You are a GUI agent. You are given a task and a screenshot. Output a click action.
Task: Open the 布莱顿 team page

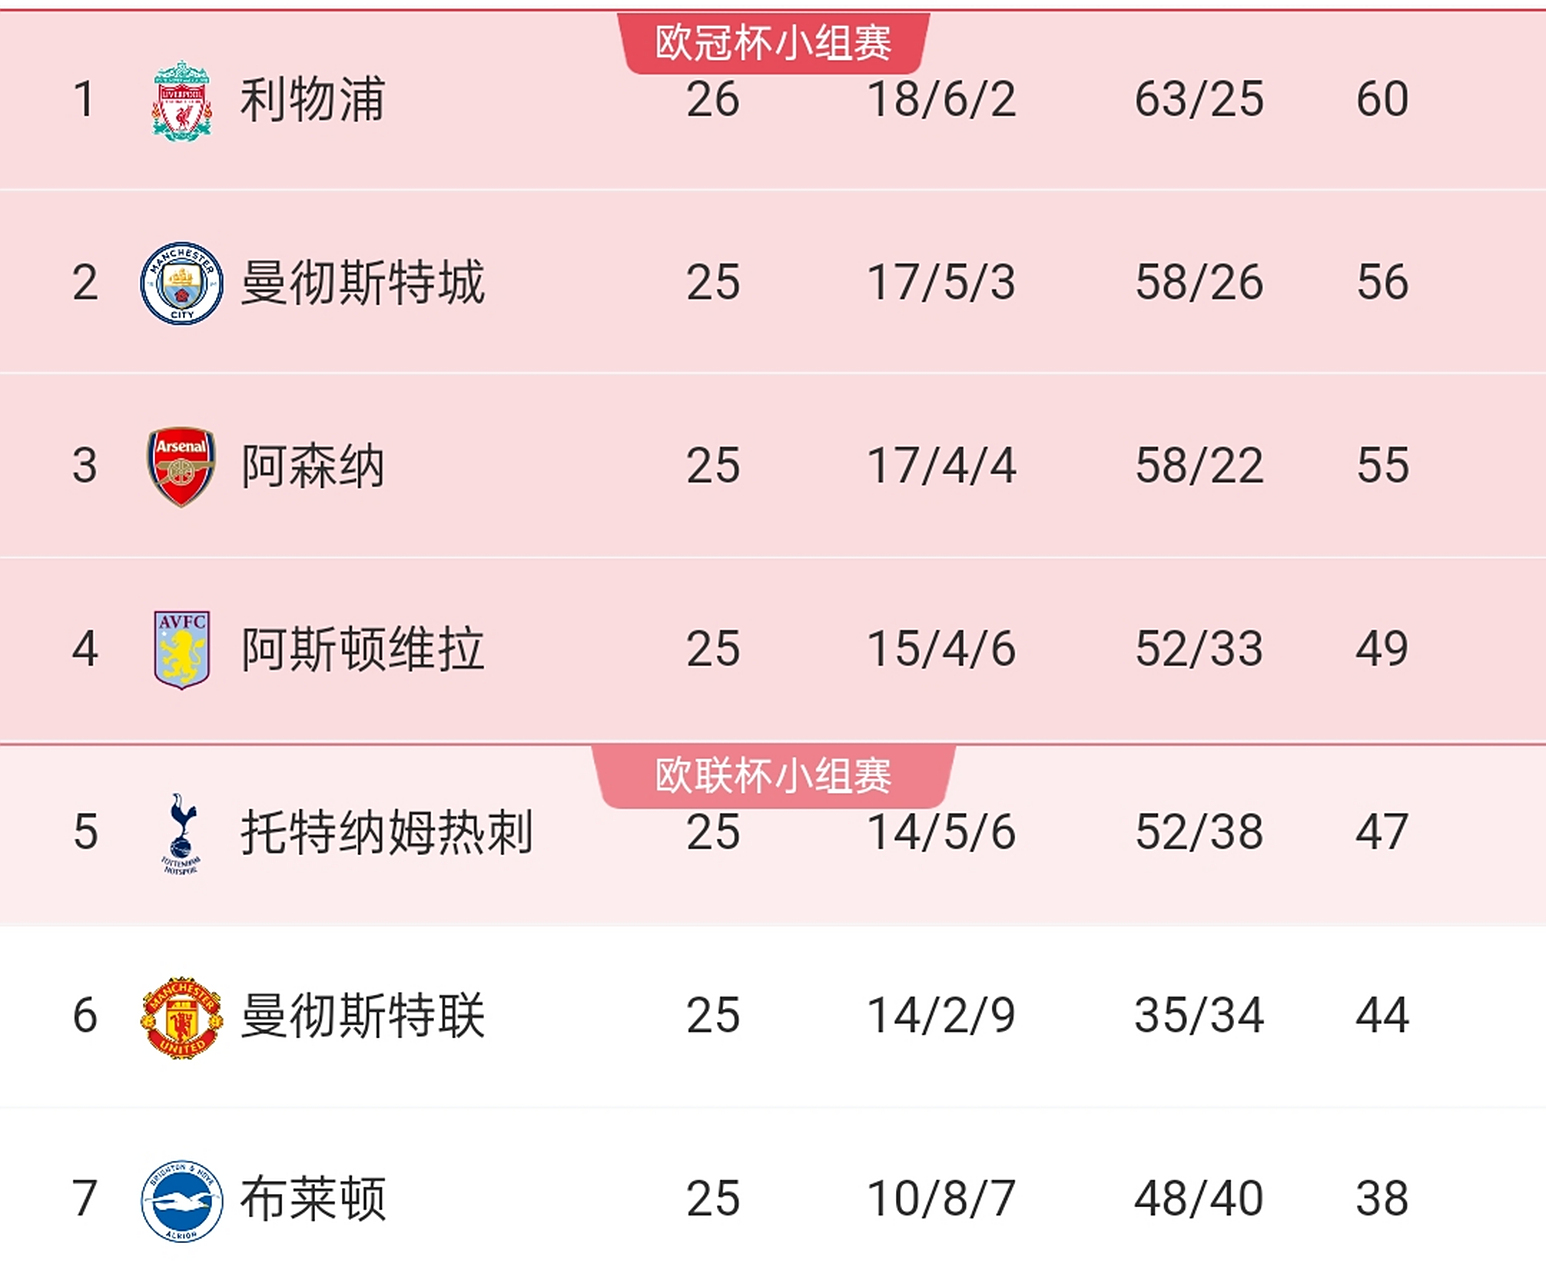312,1199
